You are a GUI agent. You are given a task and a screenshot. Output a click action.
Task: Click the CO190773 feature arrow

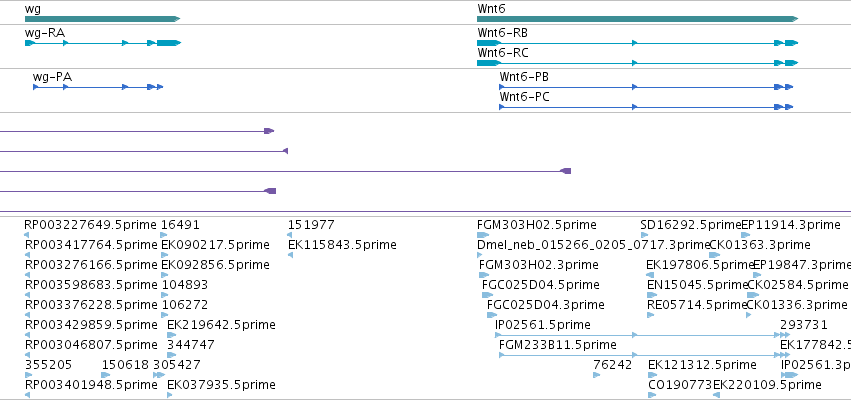652,395
